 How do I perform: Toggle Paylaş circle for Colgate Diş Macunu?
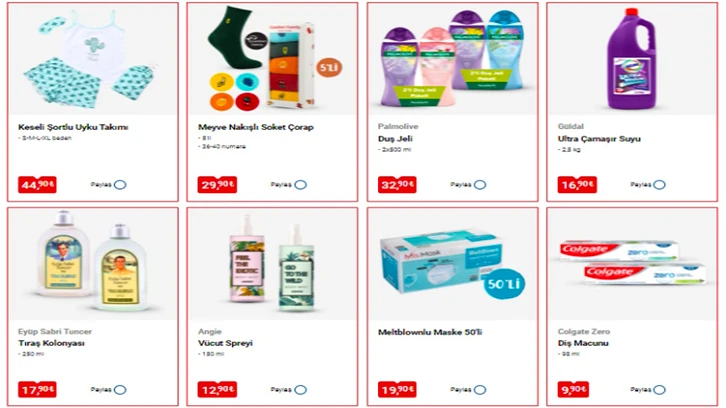(x=660, y=390)
